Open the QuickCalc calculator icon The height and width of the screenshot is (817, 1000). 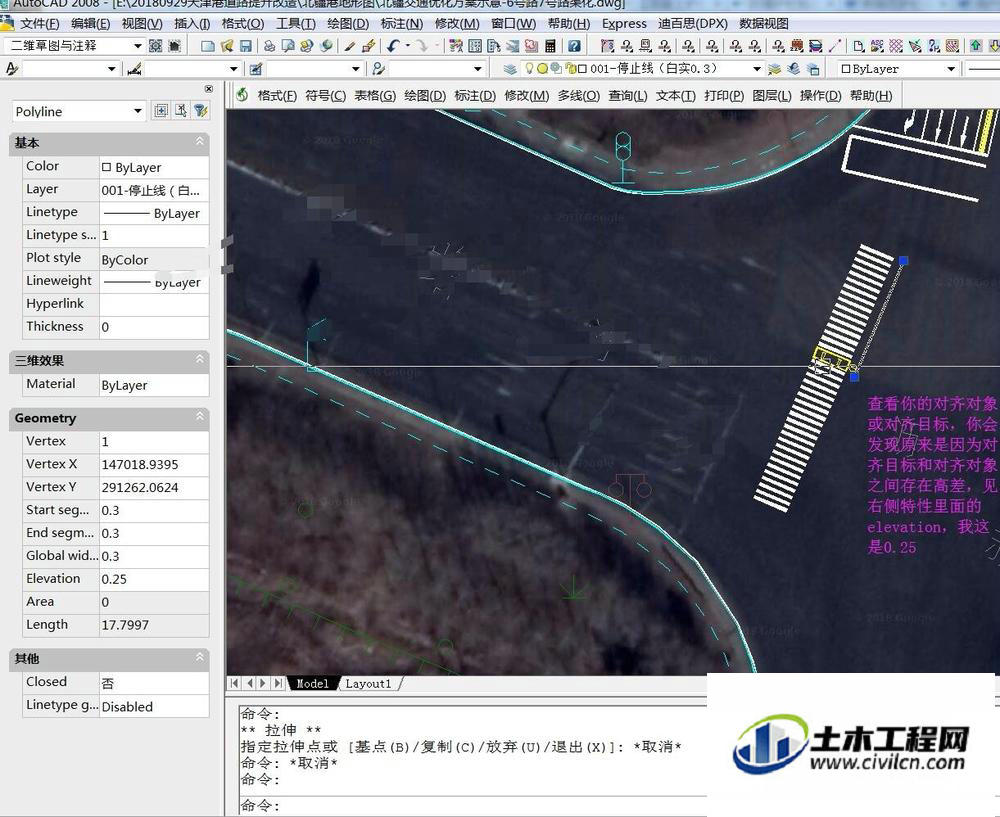click(x=550, y=46)
